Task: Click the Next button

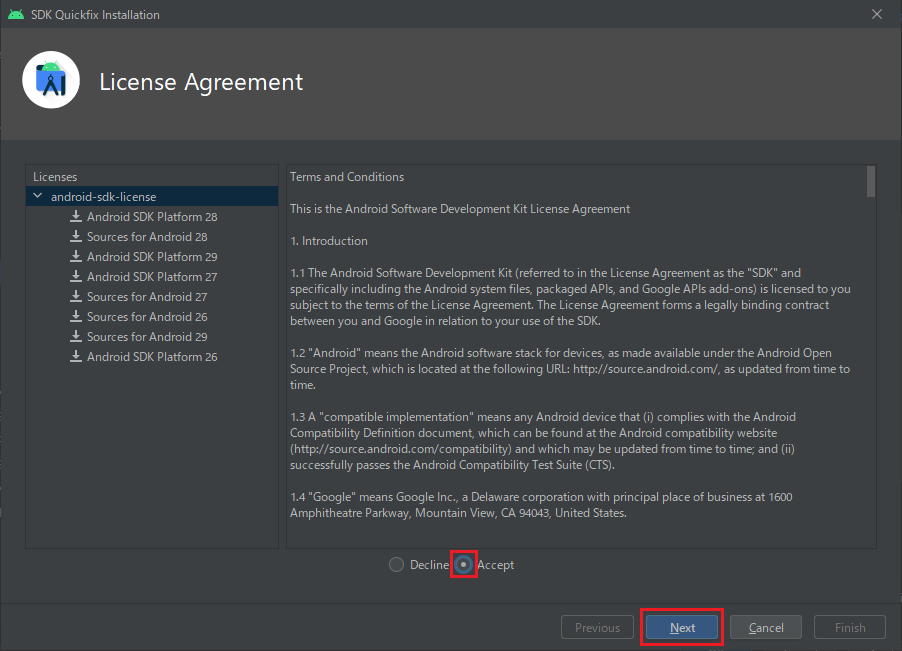Action: [x=682, y=627]
